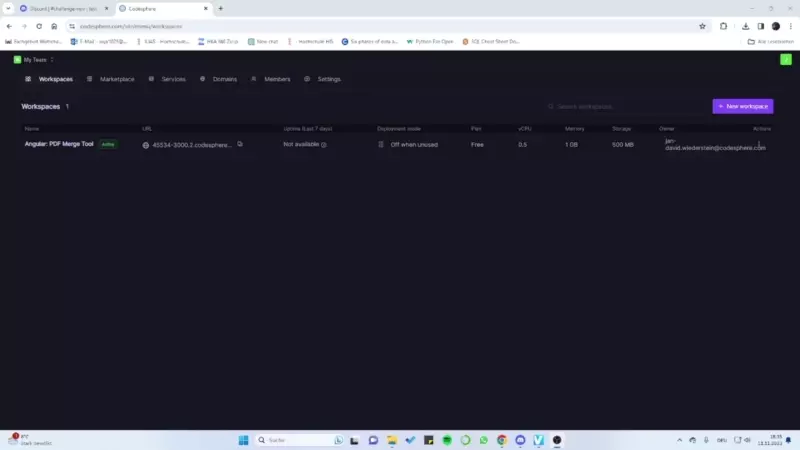Open Chrome three-dot menu

coord(790,26)
